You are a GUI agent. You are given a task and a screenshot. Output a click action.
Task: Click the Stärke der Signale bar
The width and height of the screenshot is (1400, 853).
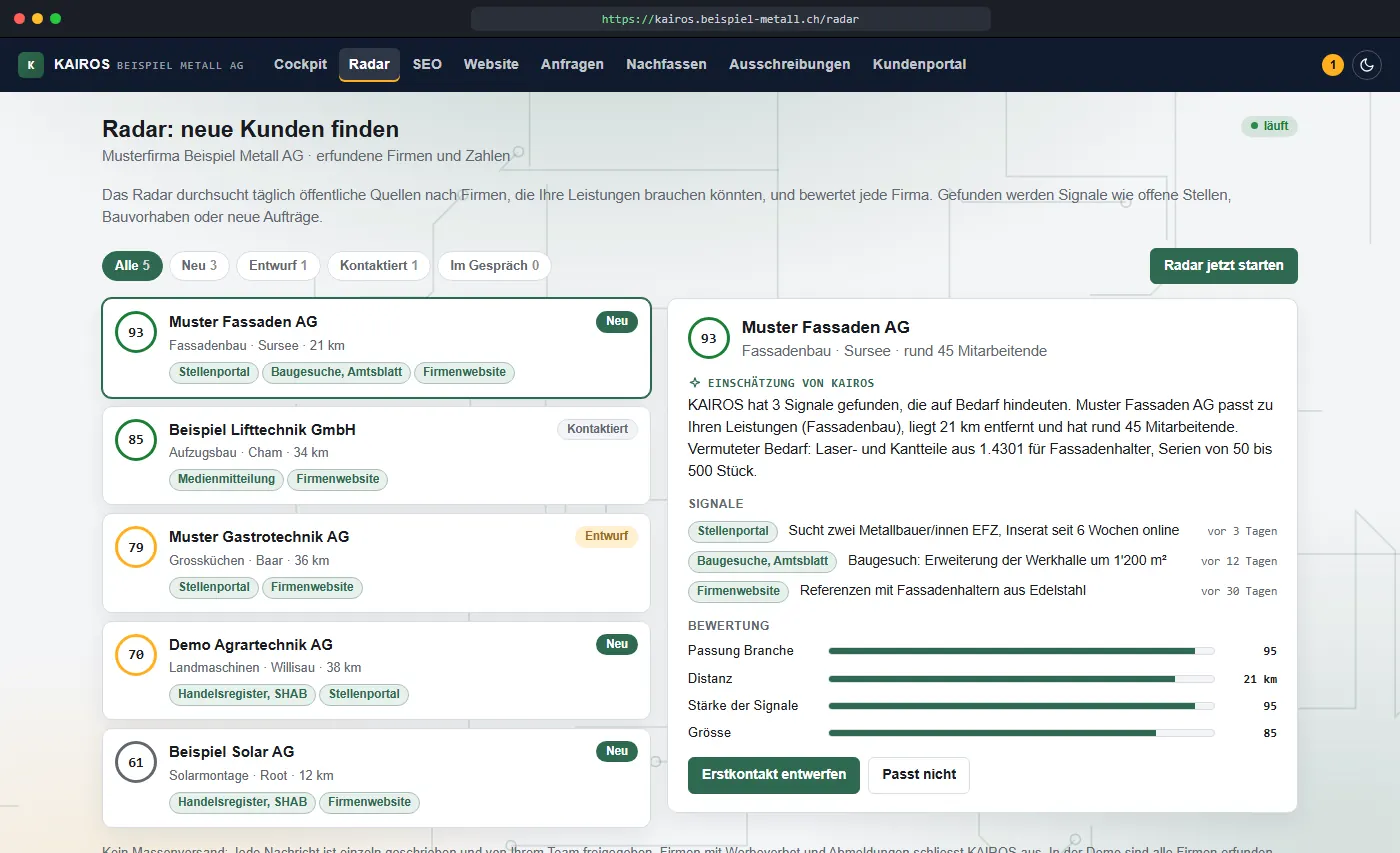tap(1021, 706)
